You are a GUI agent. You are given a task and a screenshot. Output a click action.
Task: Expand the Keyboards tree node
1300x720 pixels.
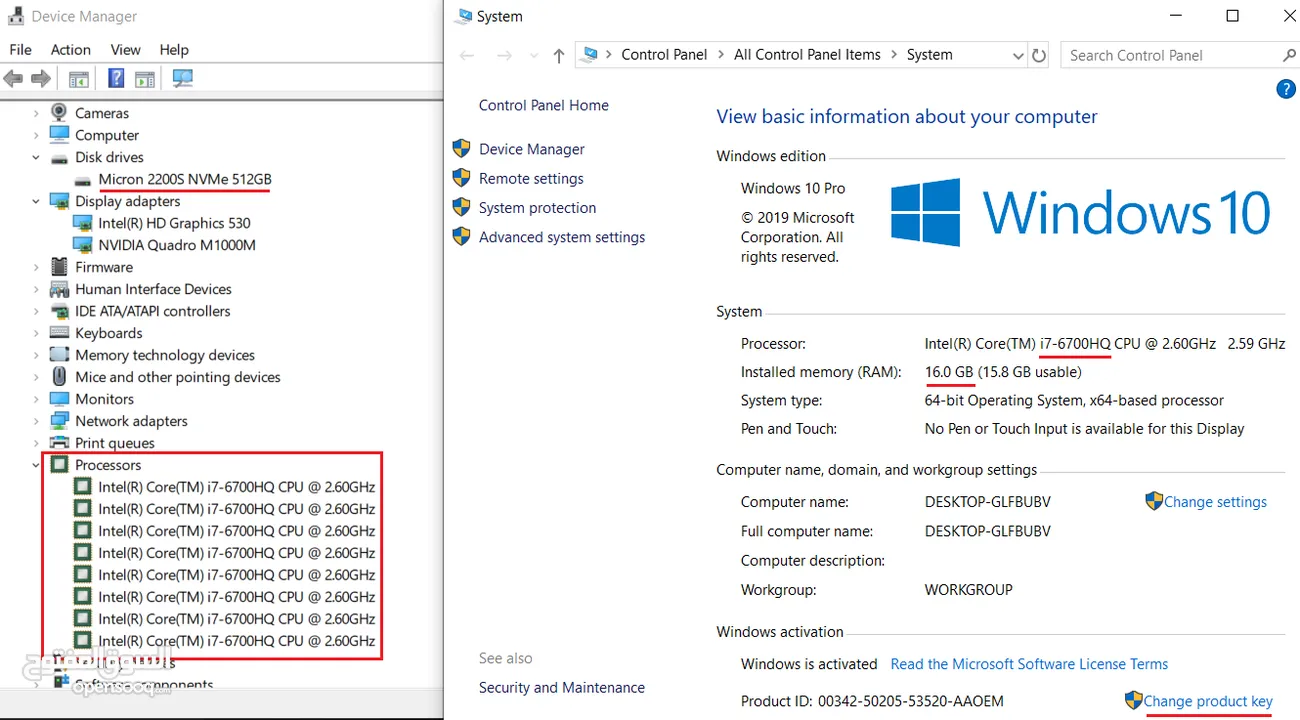(x=36, y=333)
